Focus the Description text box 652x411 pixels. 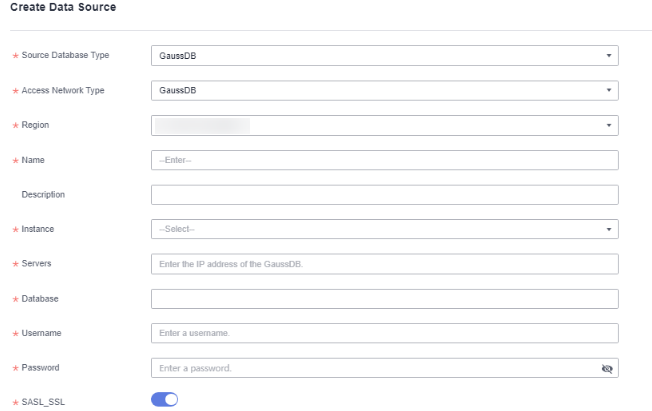point(385,195)
